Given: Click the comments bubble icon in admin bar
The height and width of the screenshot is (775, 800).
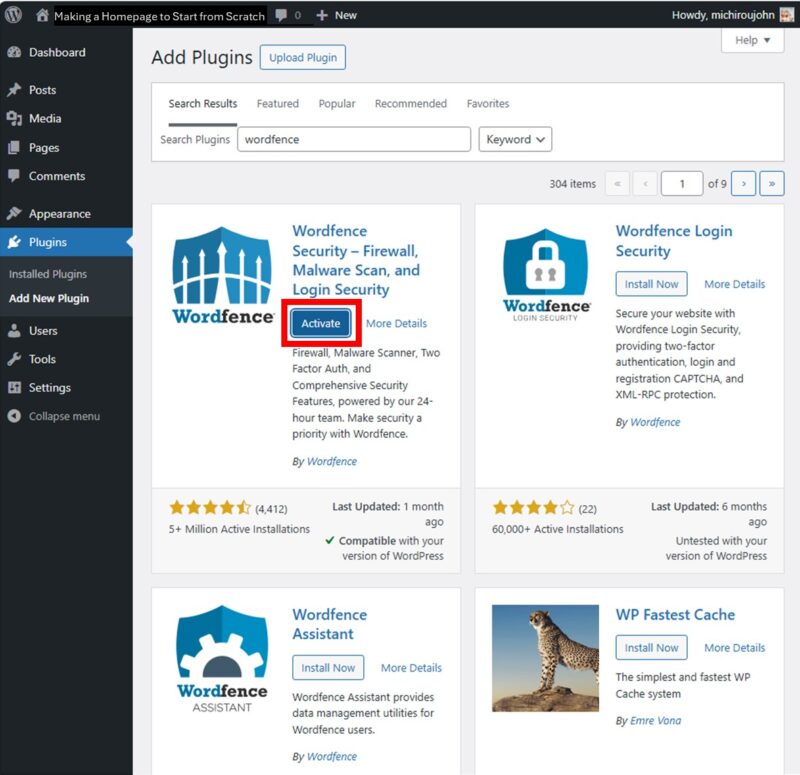Looking at the screenshot, I should pos(281,16).
